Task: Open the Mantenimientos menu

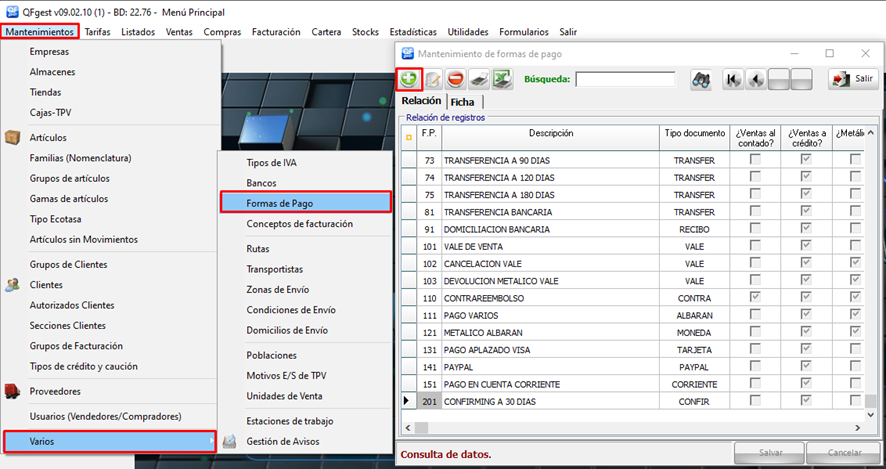Action: coord(40,32)
